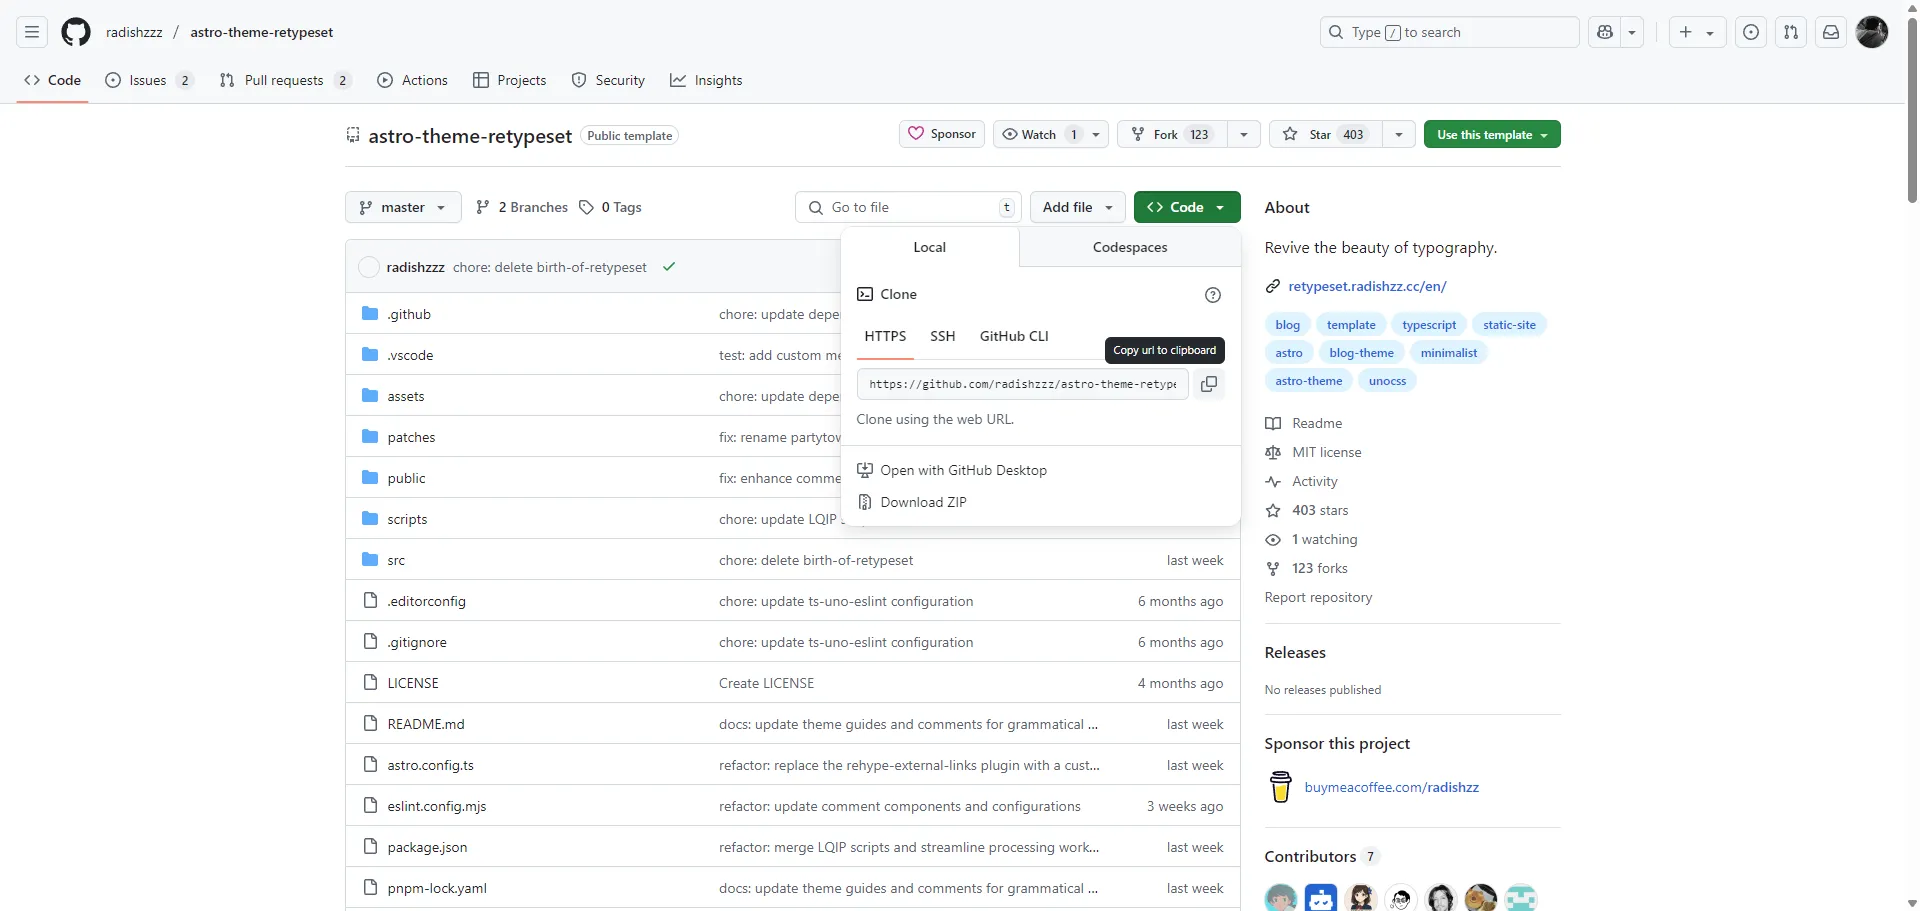Open eslint.config.mjs file

click(x=437, y=806)
